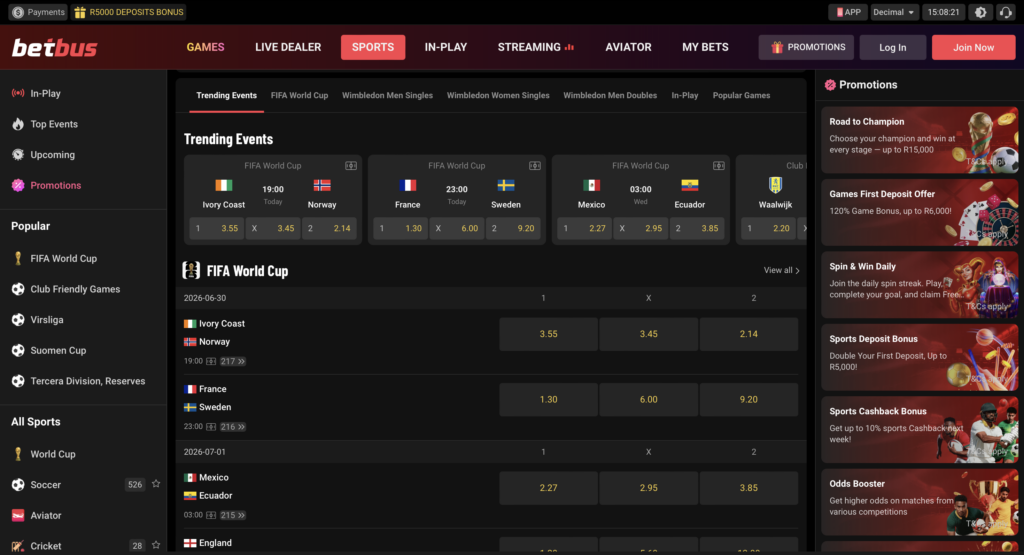Click the FIFA World Cup section logo icon

click(x=191, y=270)
